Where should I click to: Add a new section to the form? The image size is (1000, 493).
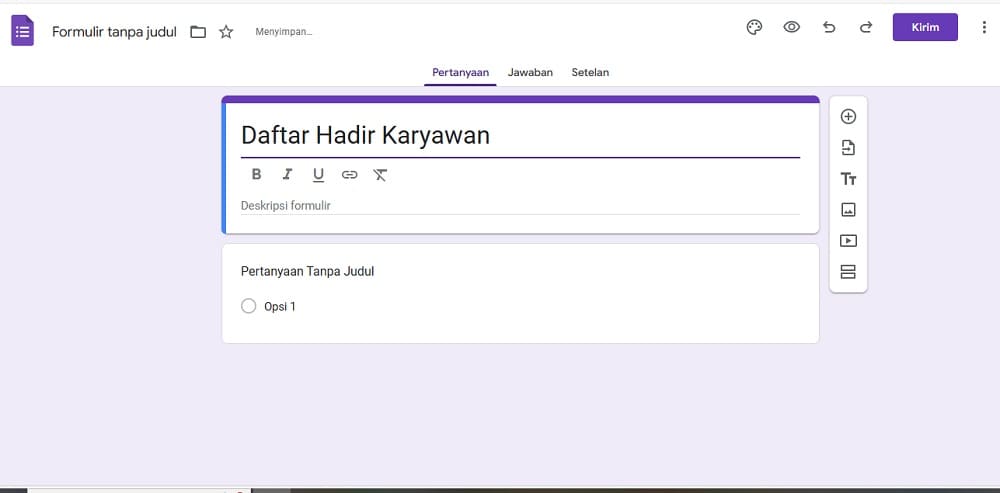point(848,272)
